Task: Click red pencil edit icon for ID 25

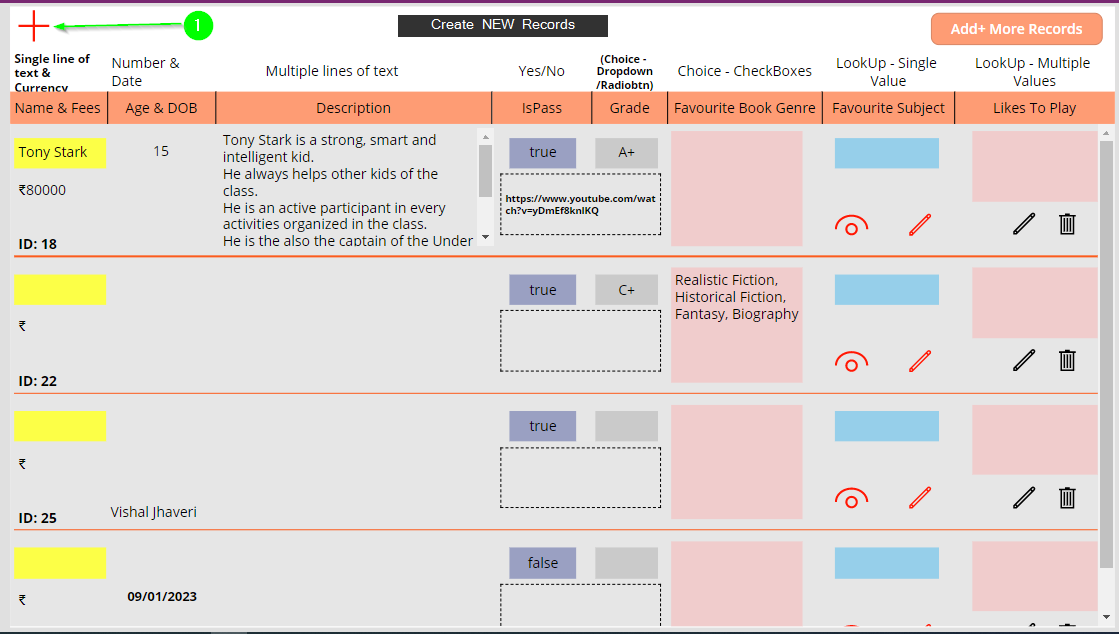Action: tap(920, 498)
